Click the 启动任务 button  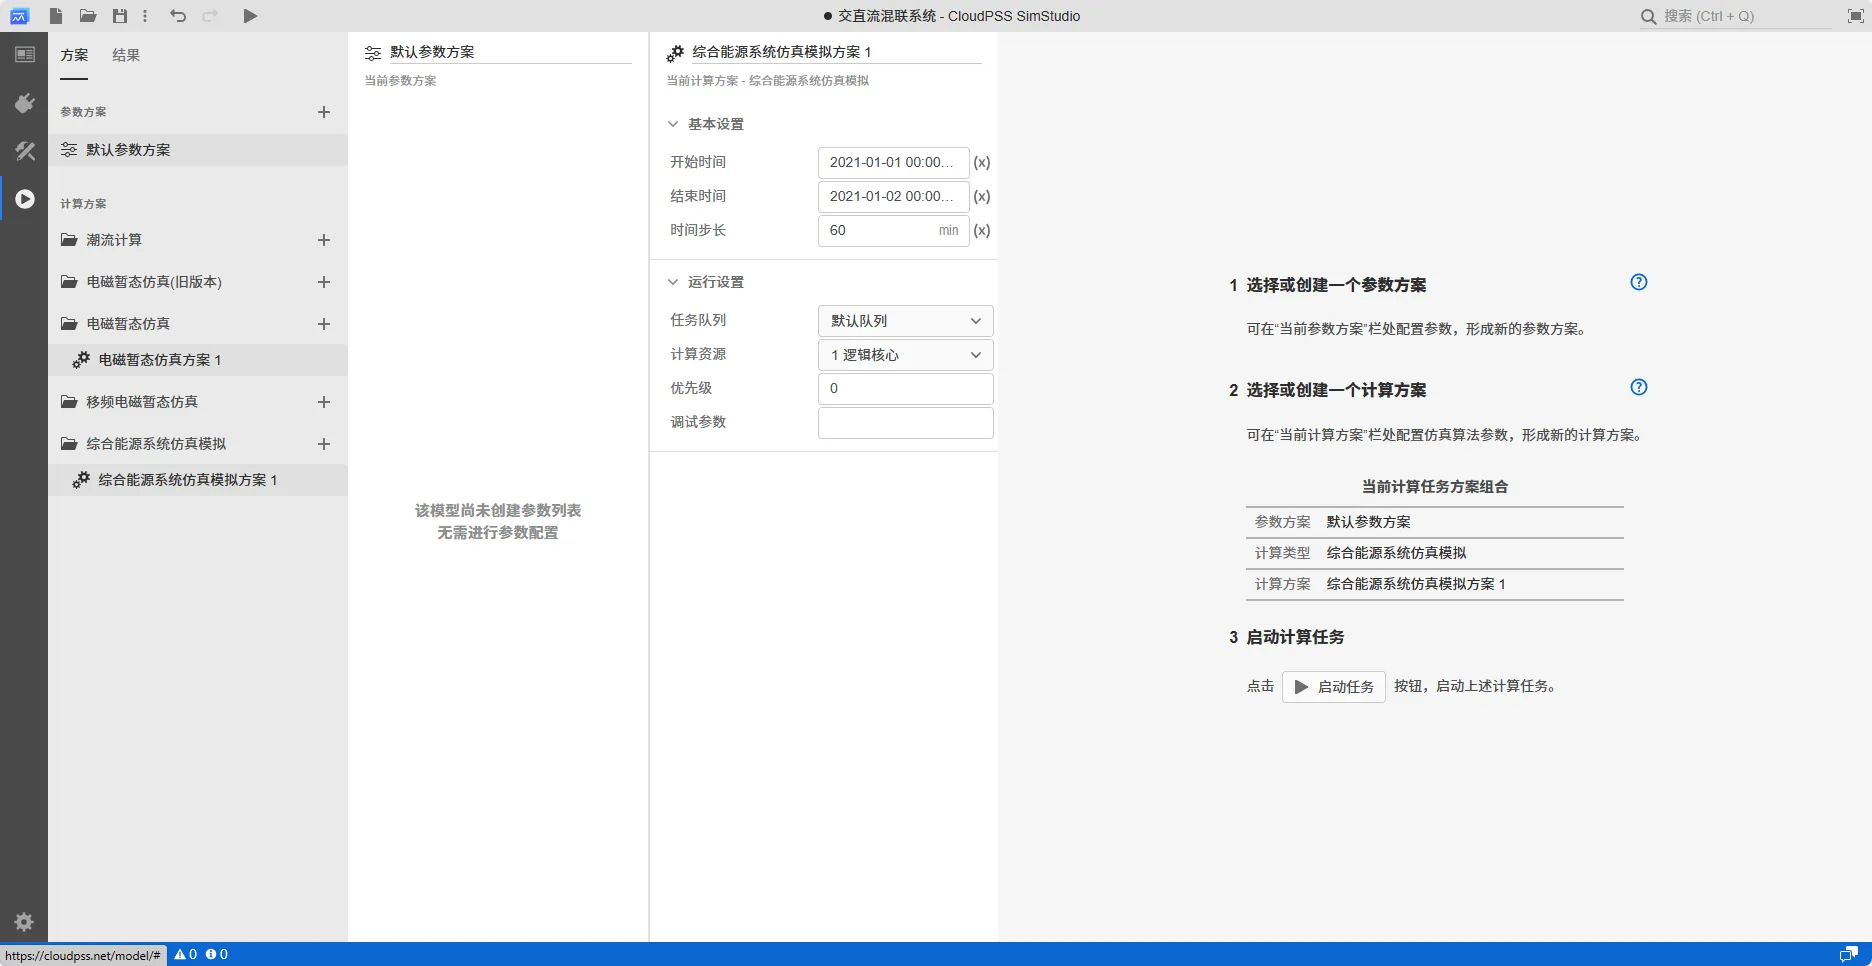click(x=1334, y=687)
